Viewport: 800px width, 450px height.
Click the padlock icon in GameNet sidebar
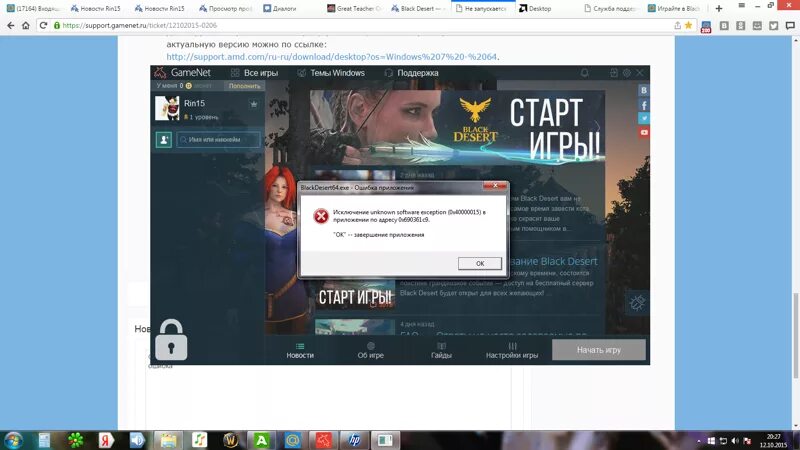click(171, 340)
